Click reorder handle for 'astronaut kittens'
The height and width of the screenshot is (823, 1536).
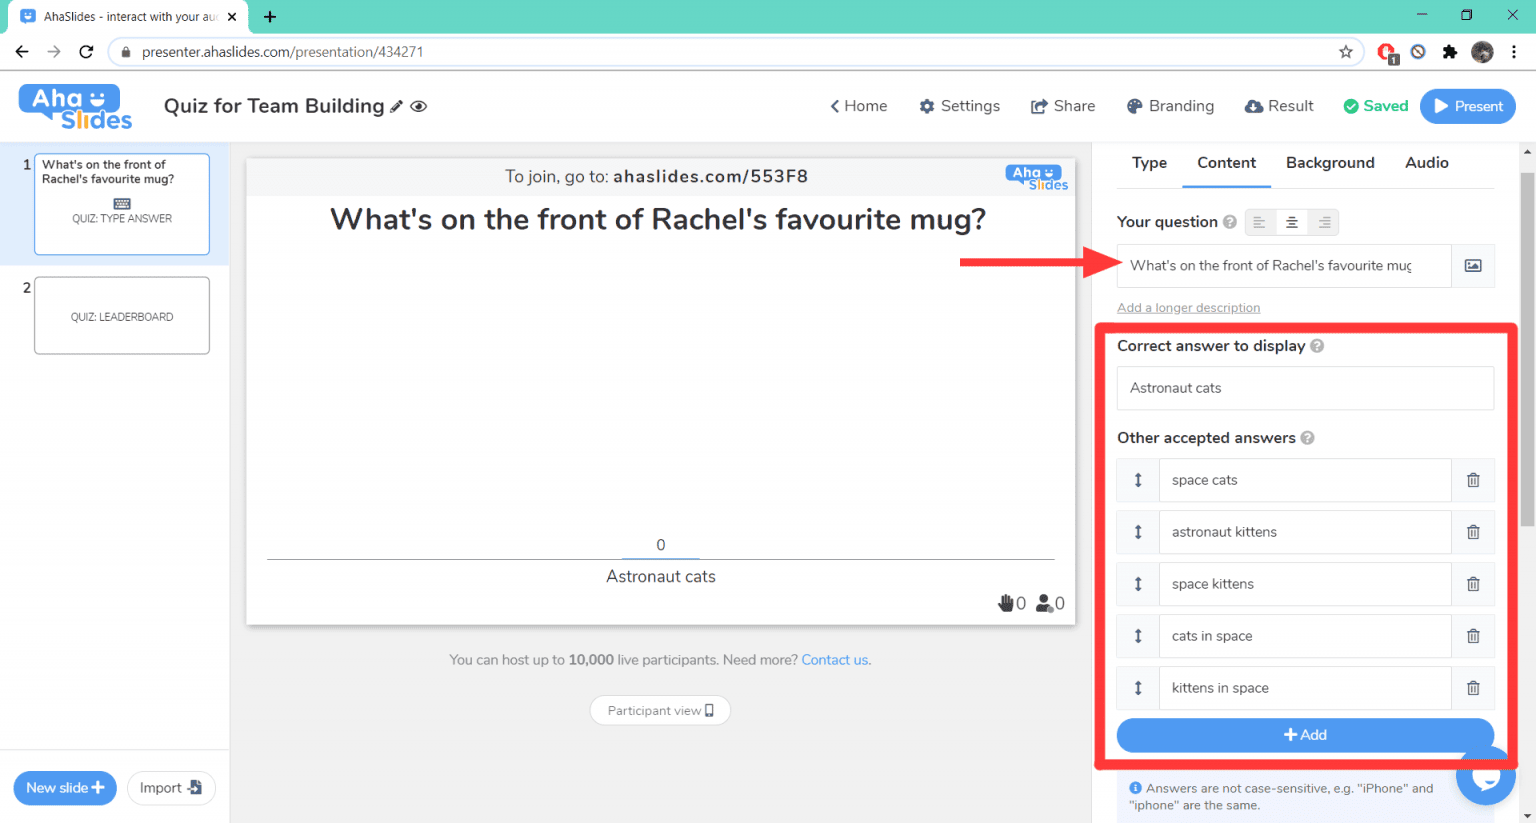pyautogui.click(x=1138, y=532)
